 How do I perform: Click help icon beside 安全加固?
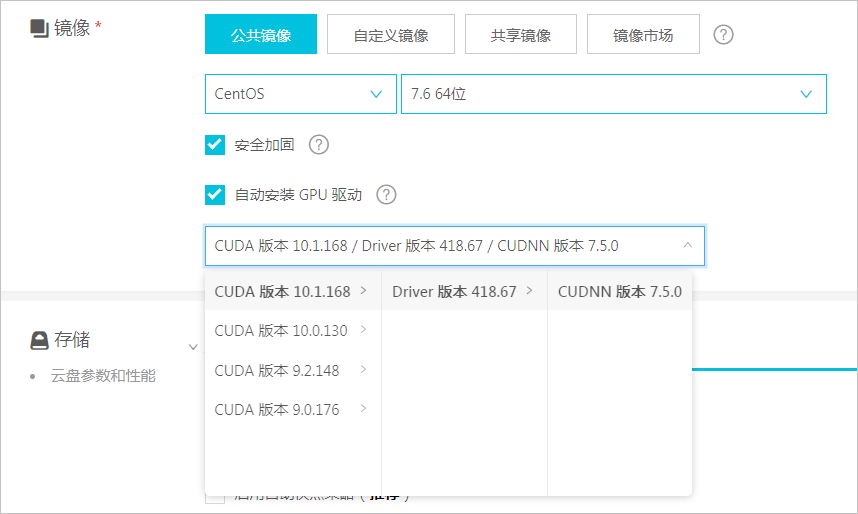[x=319, y=145]
